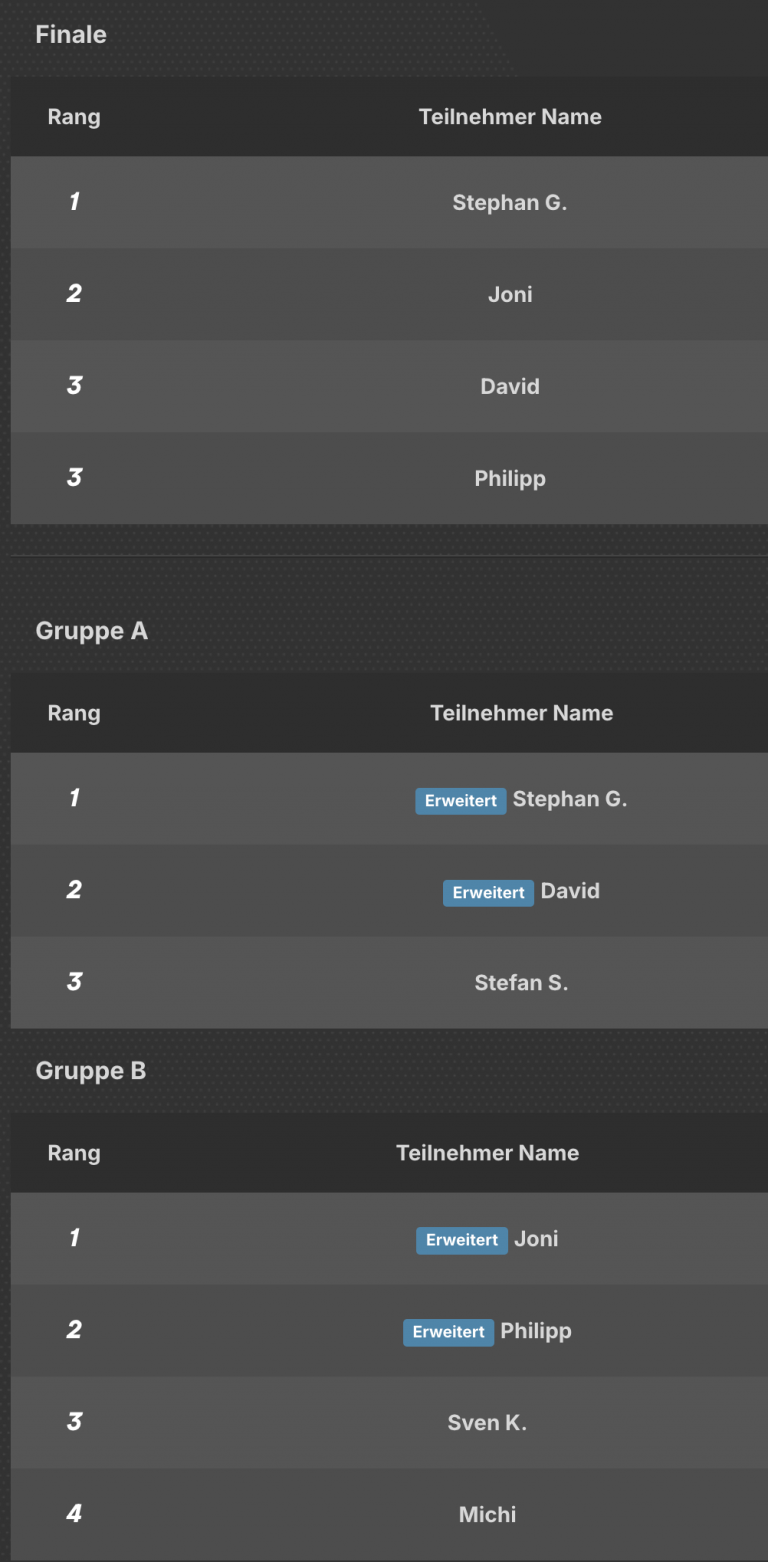Click the Gruppe B heading
The width and height of the screenshot is (768, 1562).
tap(91, 1071)
